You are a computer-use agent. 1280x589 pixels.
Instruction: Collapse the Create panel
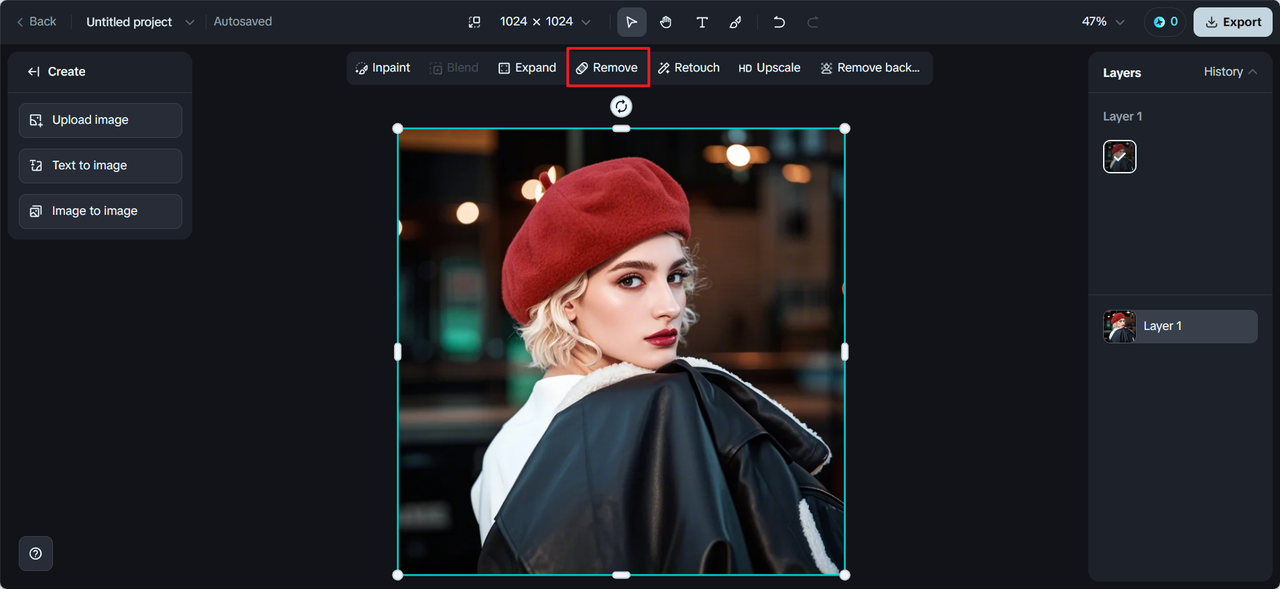click(33, 72)
